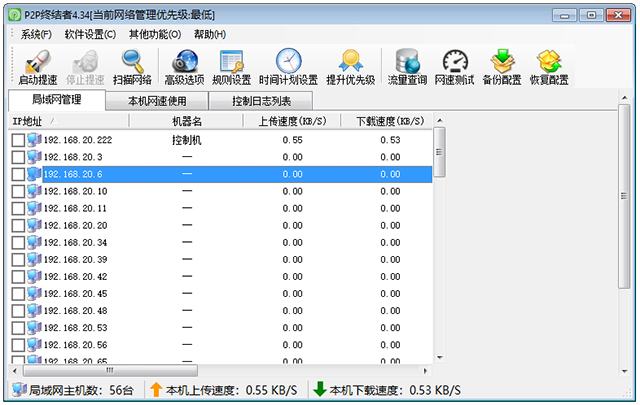Tick checkbox of 192.168.20.10

click(18, 191)
